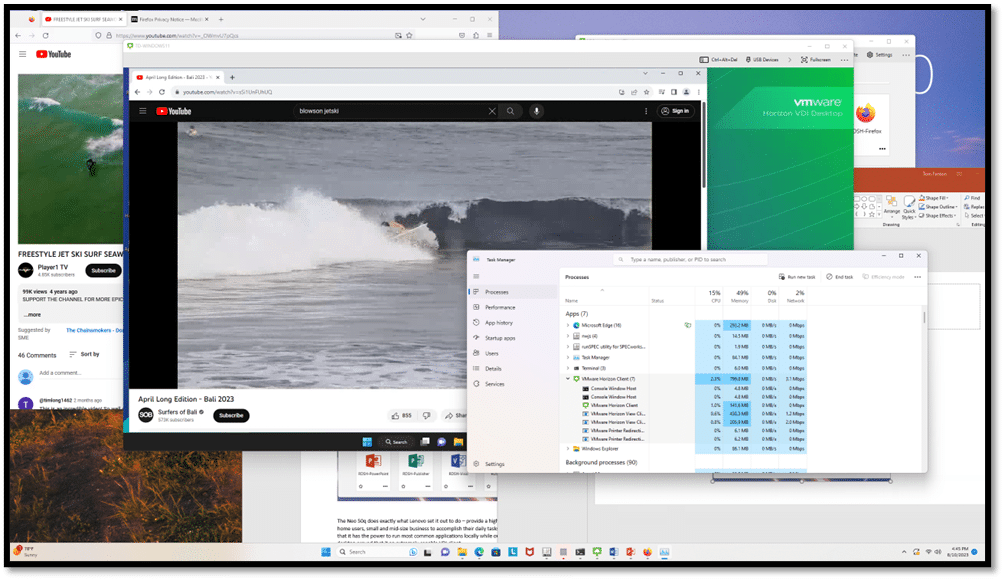Click YouTube search field with blowson jetski

tap(391, 111)
